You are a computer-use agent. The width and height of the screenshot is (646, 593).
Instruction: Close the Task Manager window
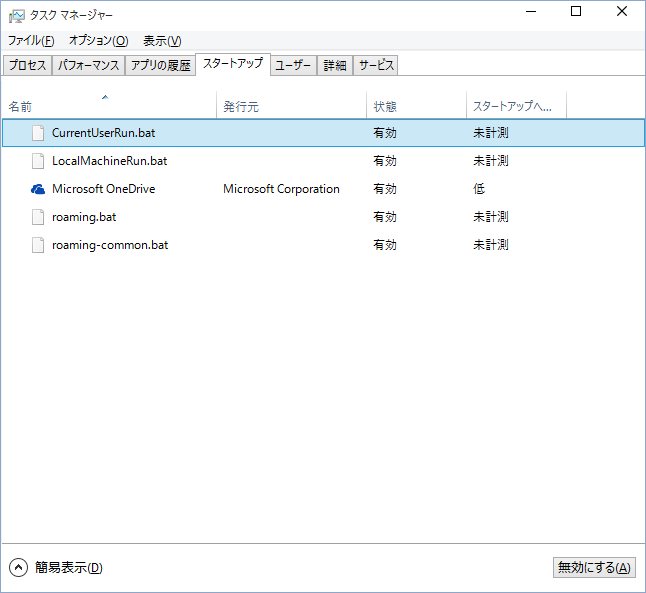(622, 12)
